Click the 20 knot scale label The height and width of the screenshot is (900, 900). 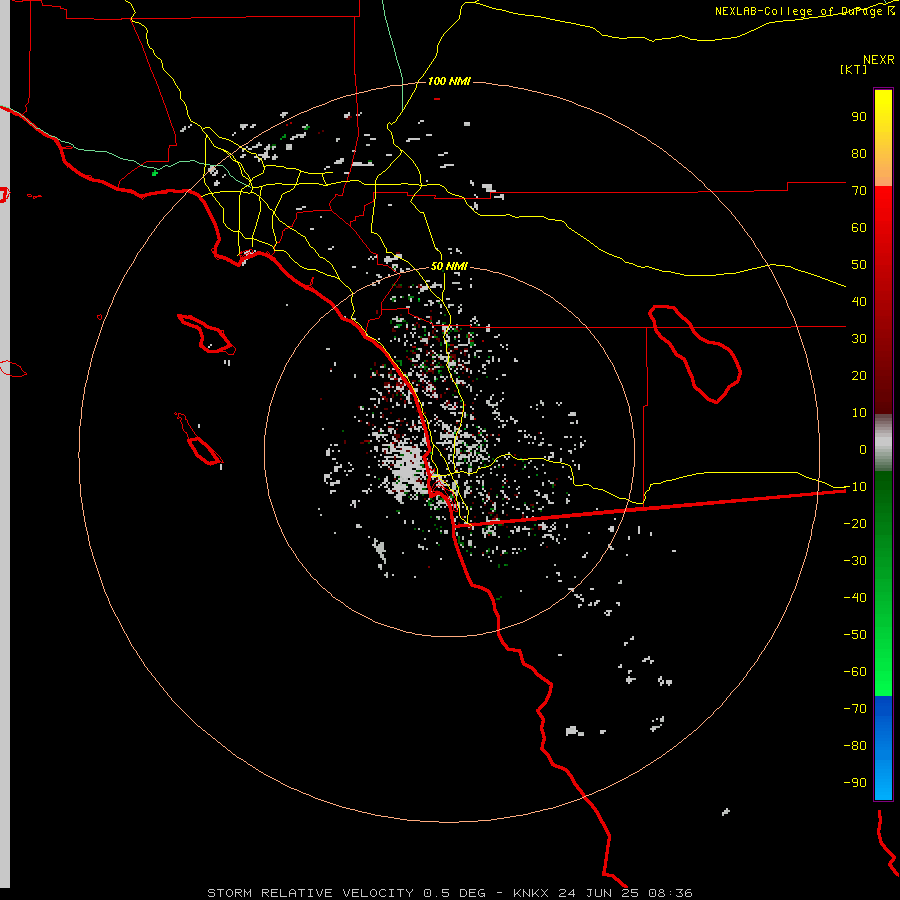tap(859, 376)
